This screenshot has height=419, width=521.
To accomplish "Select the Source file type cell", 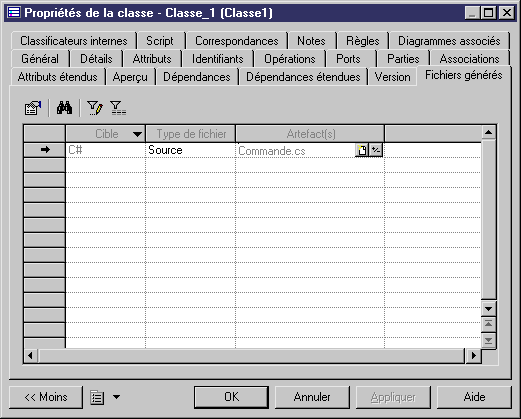I will (190, 150).
